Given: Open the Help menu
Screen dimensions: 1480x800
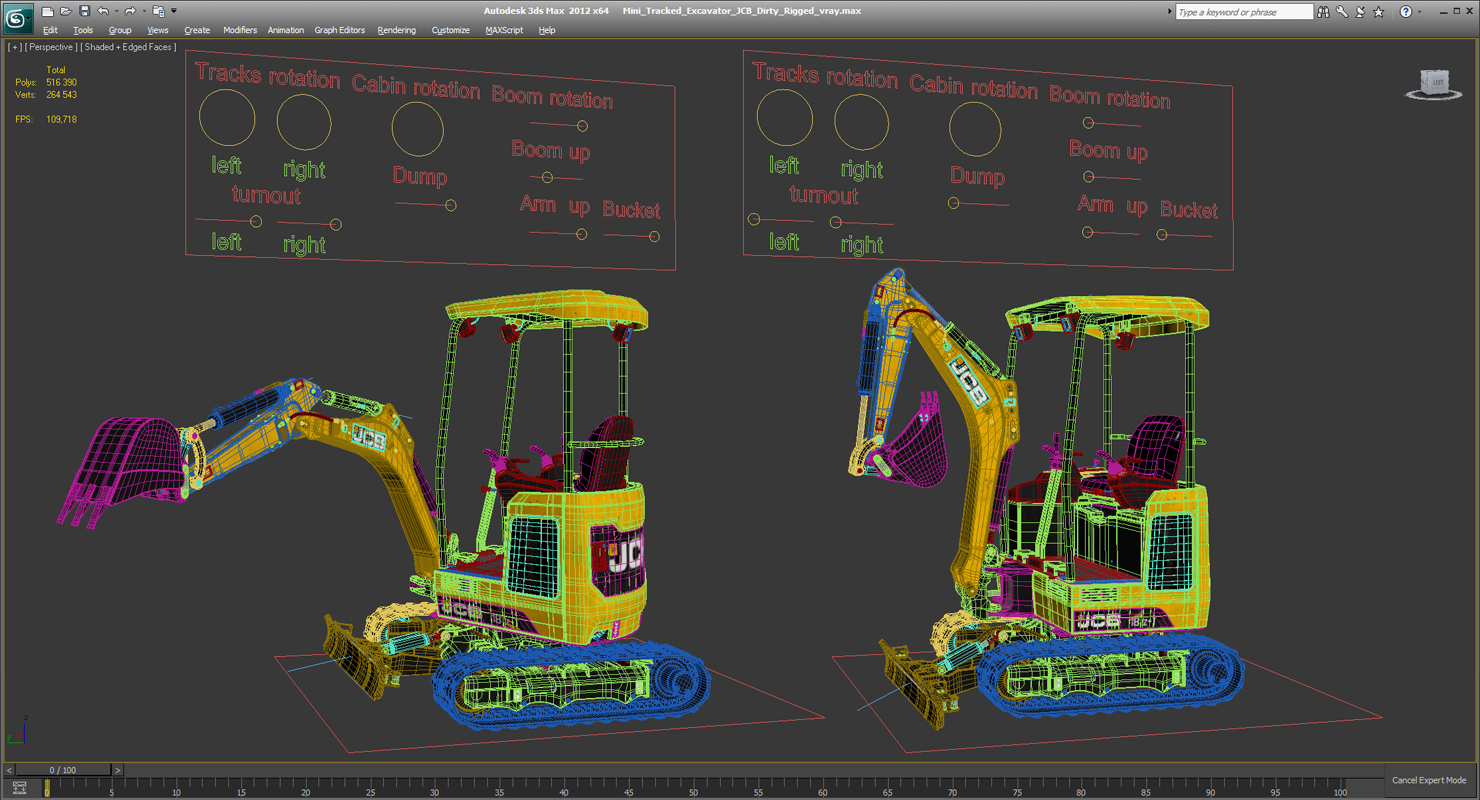Looking at the screenshot, I should pyautogui.click(x=547, y=30).
